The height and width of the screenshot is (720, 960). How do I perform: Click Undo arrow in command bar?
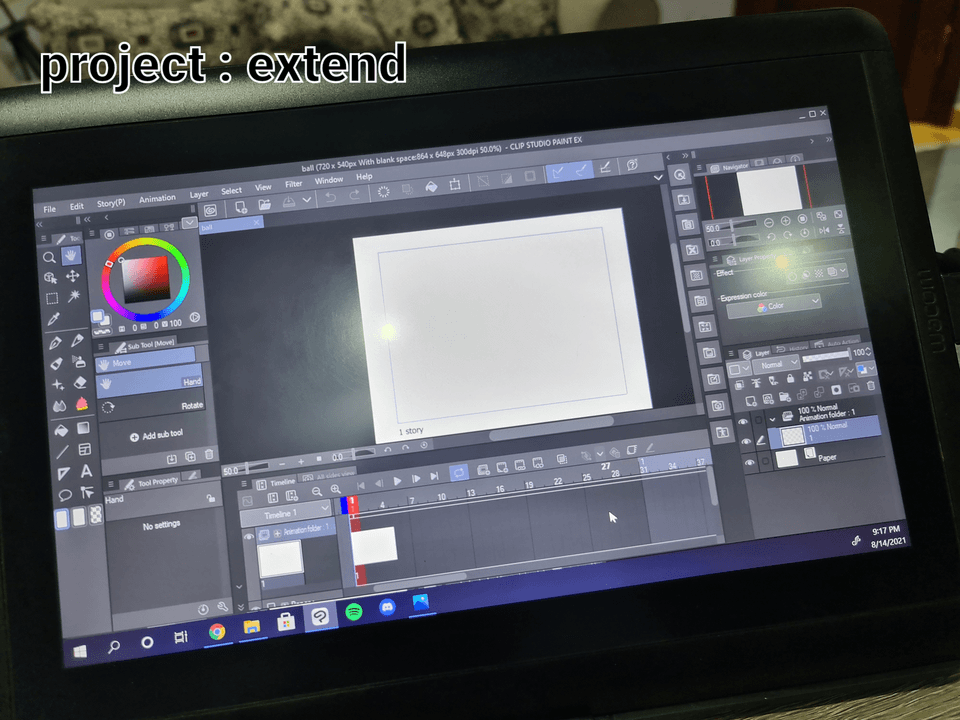[331, 197]
